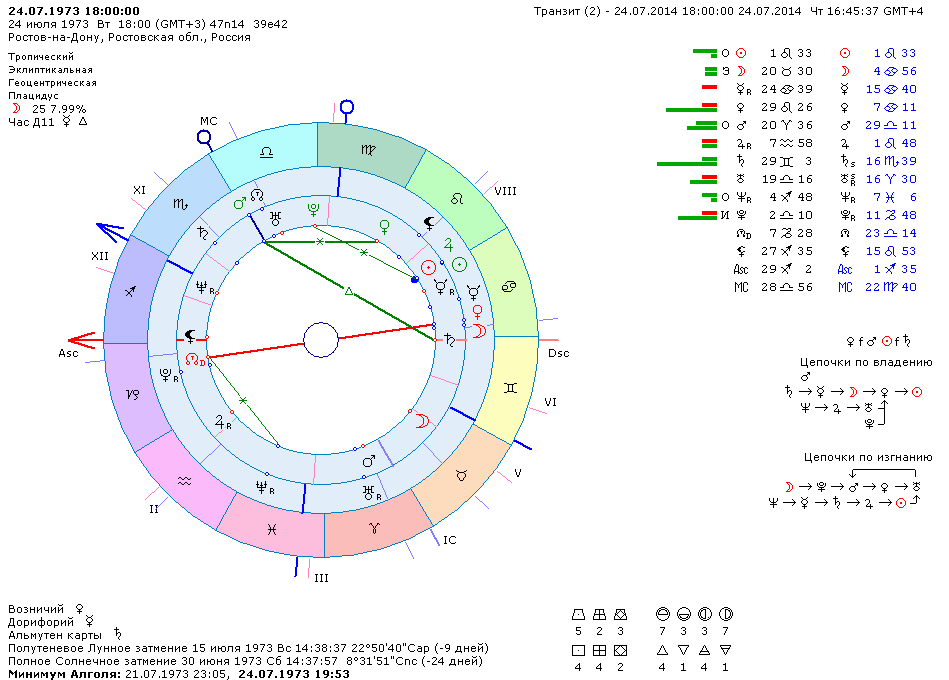Click the natal date header 24.07.1973 18:00:00
This screenshot has height=680, width=949.
[74, 10]
